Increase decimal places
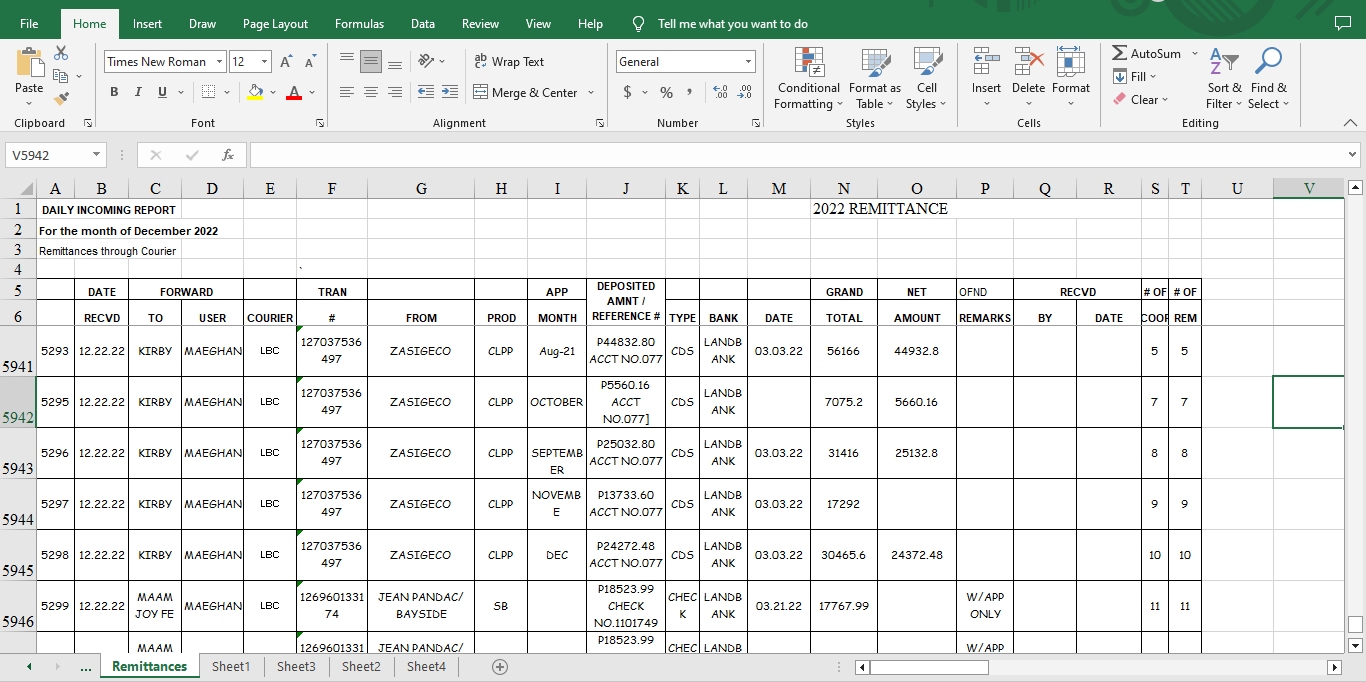Image resolution: width=1366 pixels, height=682 pixels. click(720, 92)
